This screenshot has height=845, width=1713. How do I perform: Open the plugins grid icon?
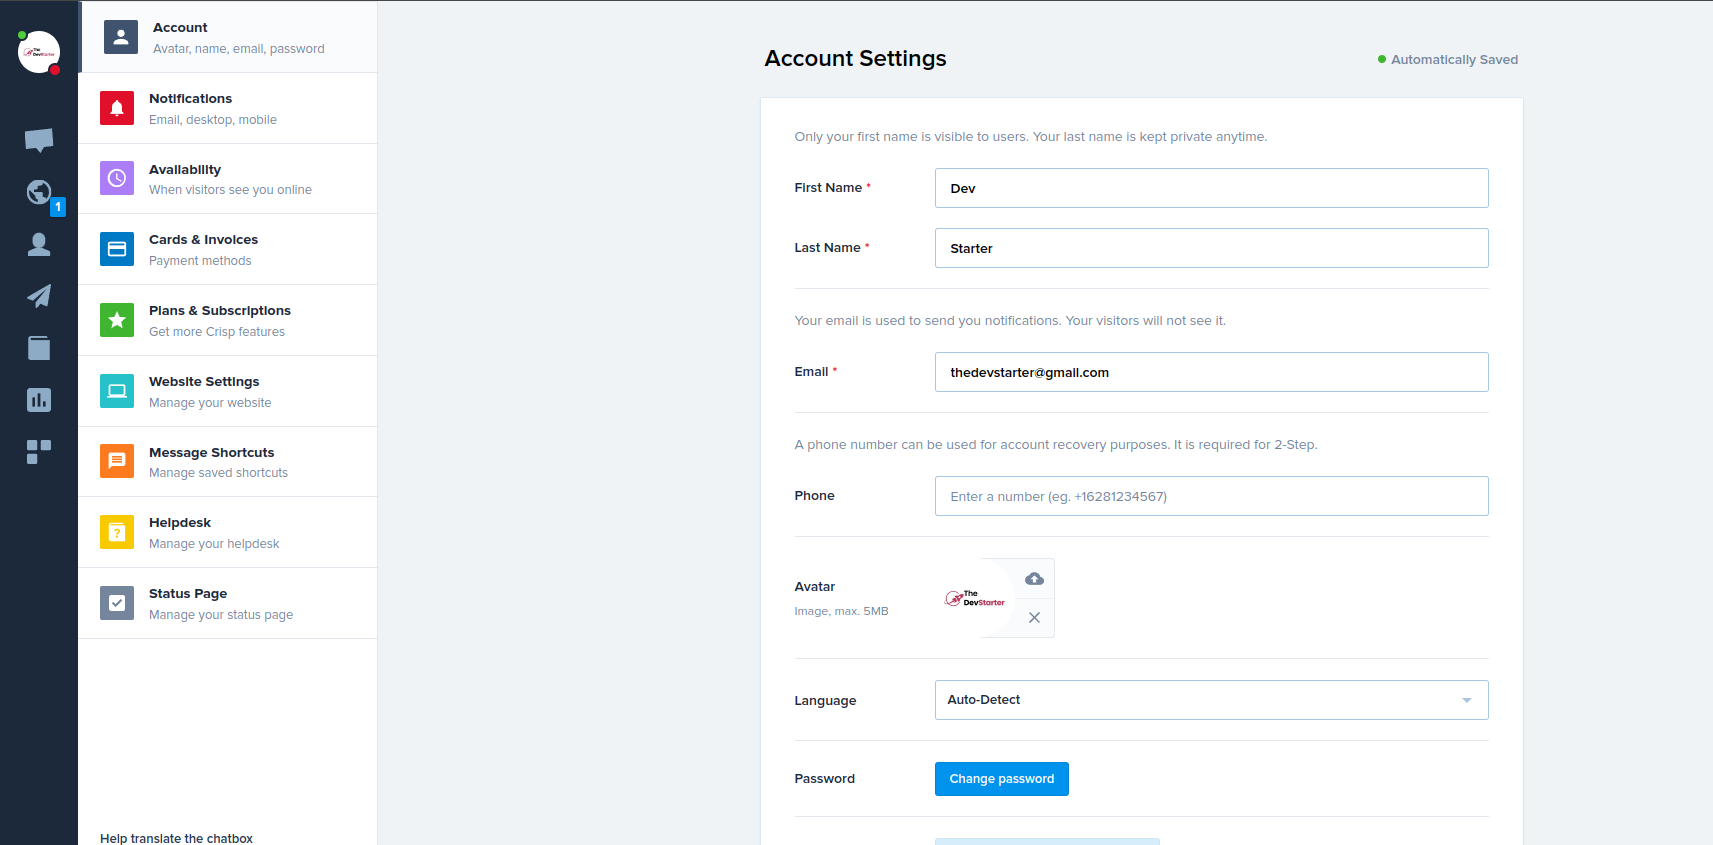point(39,452)
